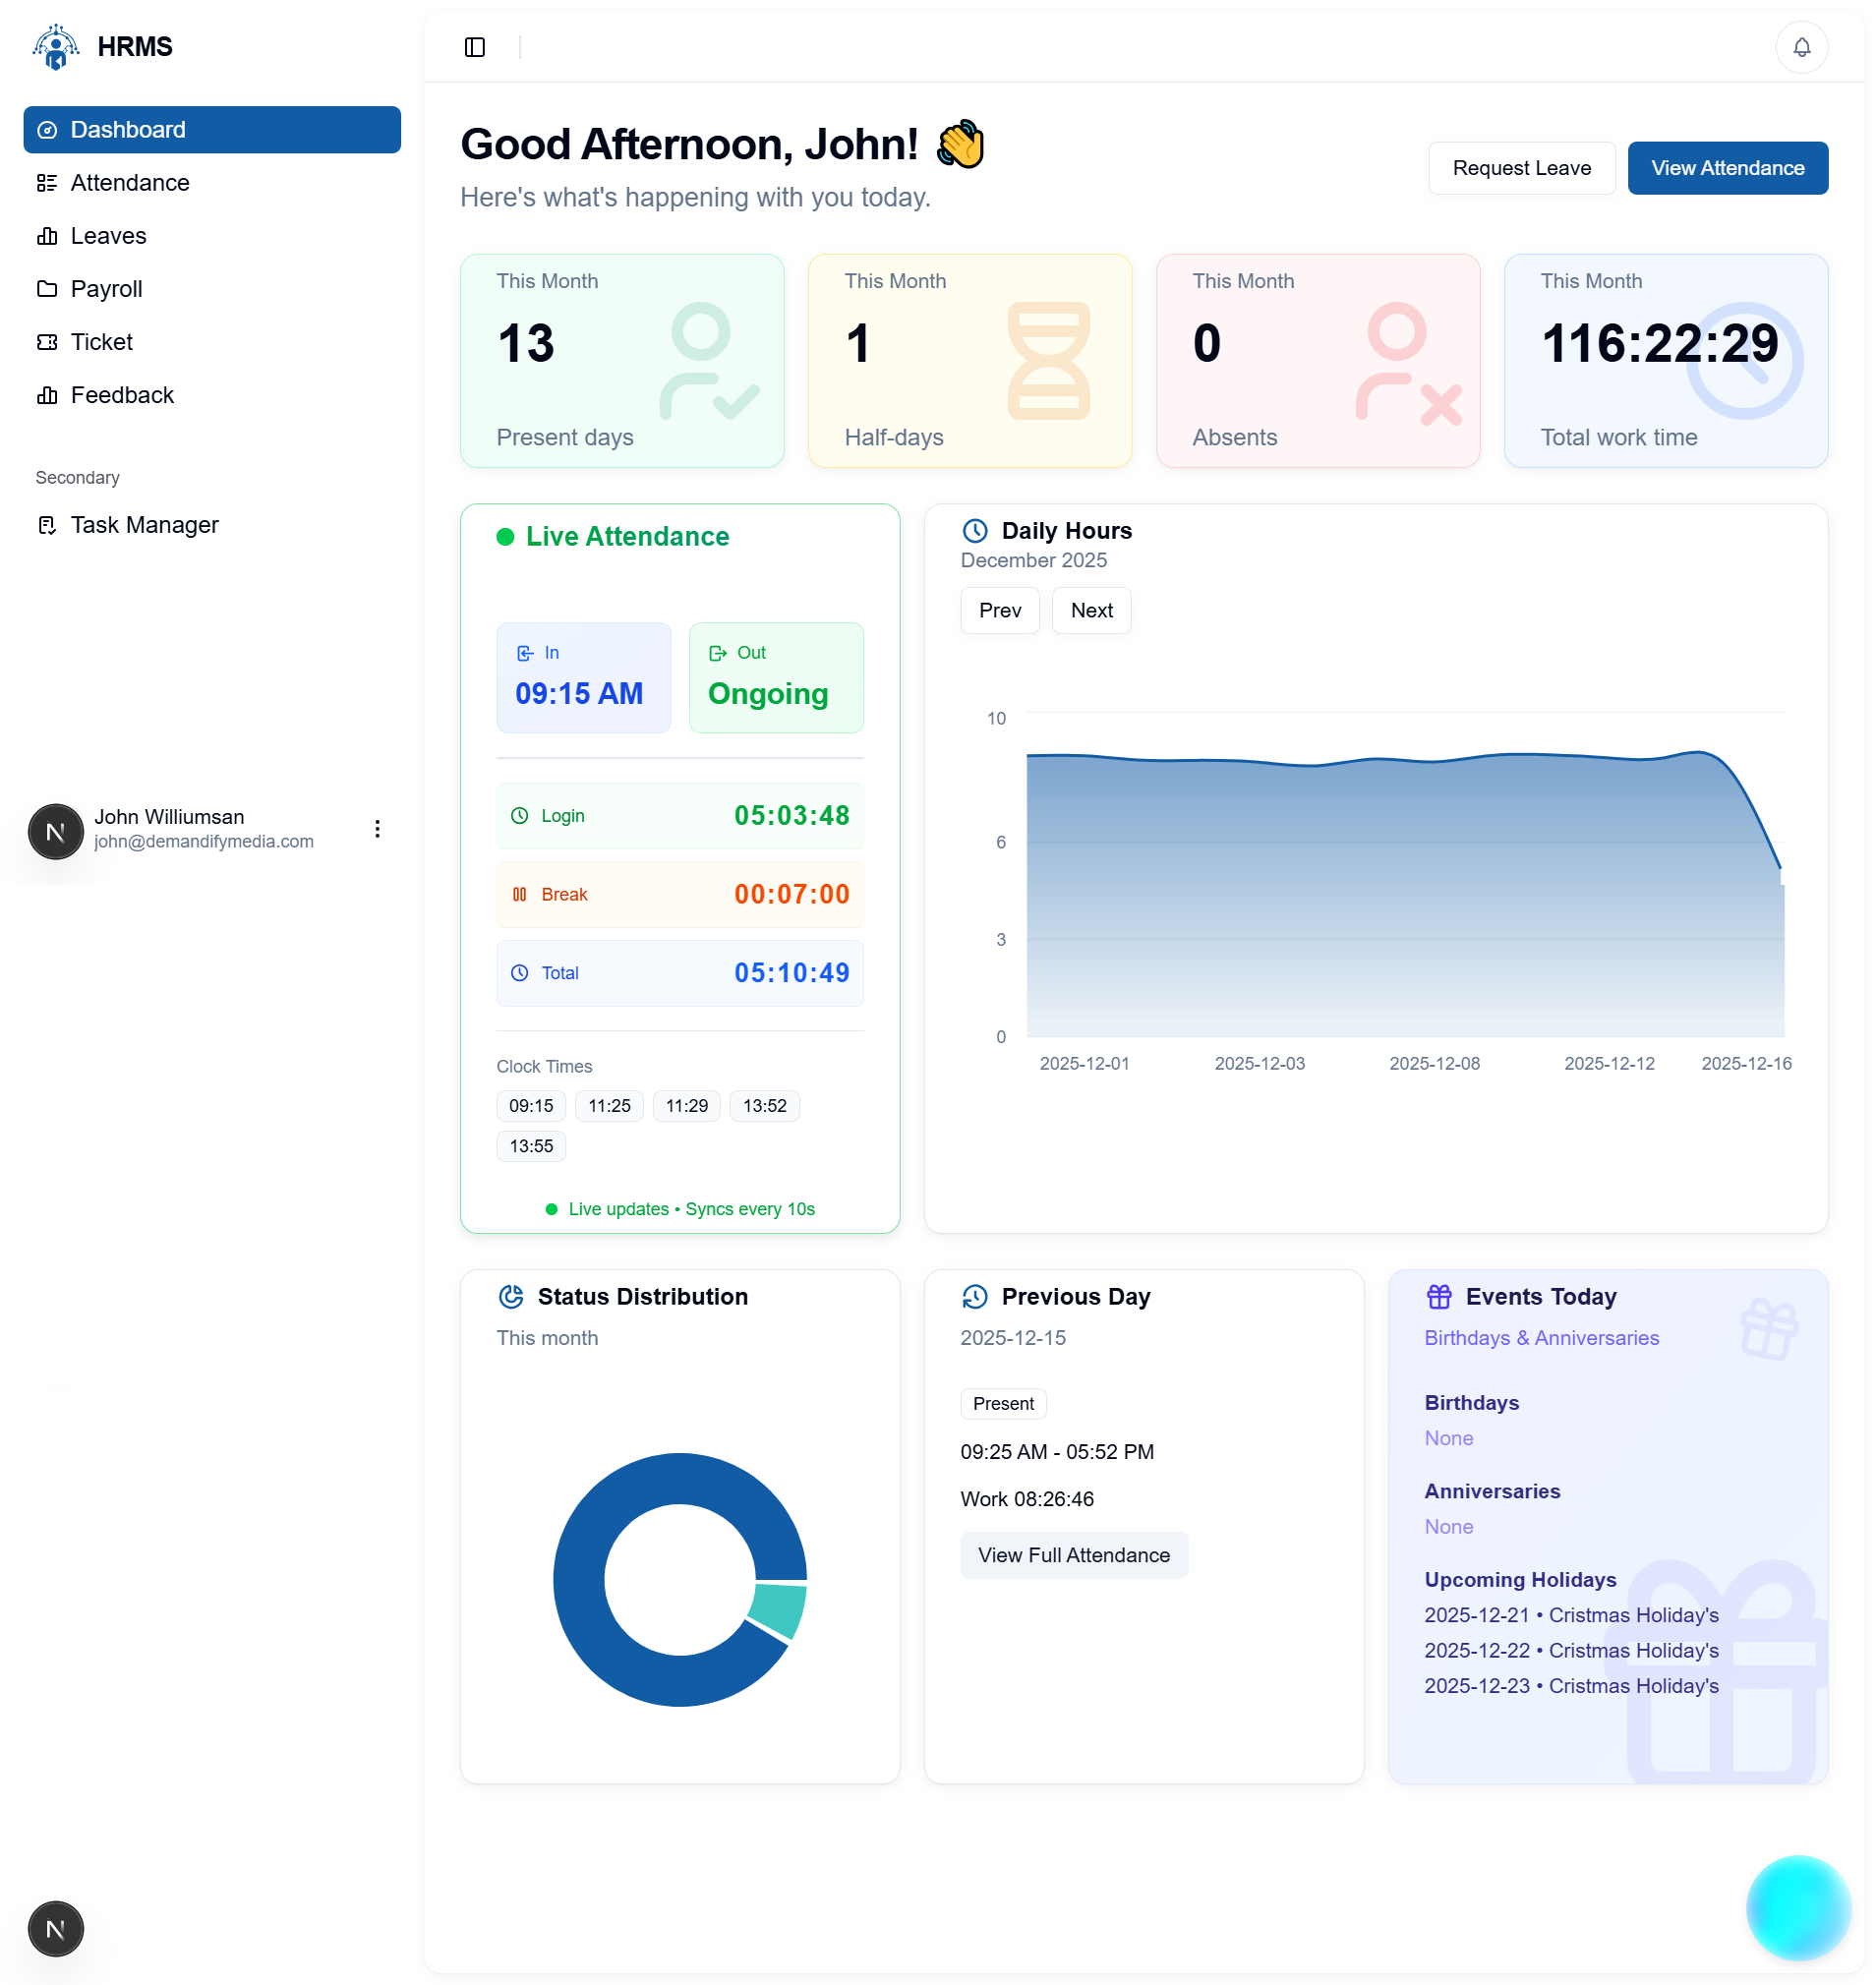This screenshot has width=1876, height=1985.
Task: Click Prev to view previous month hours
Action: [999, 610]
